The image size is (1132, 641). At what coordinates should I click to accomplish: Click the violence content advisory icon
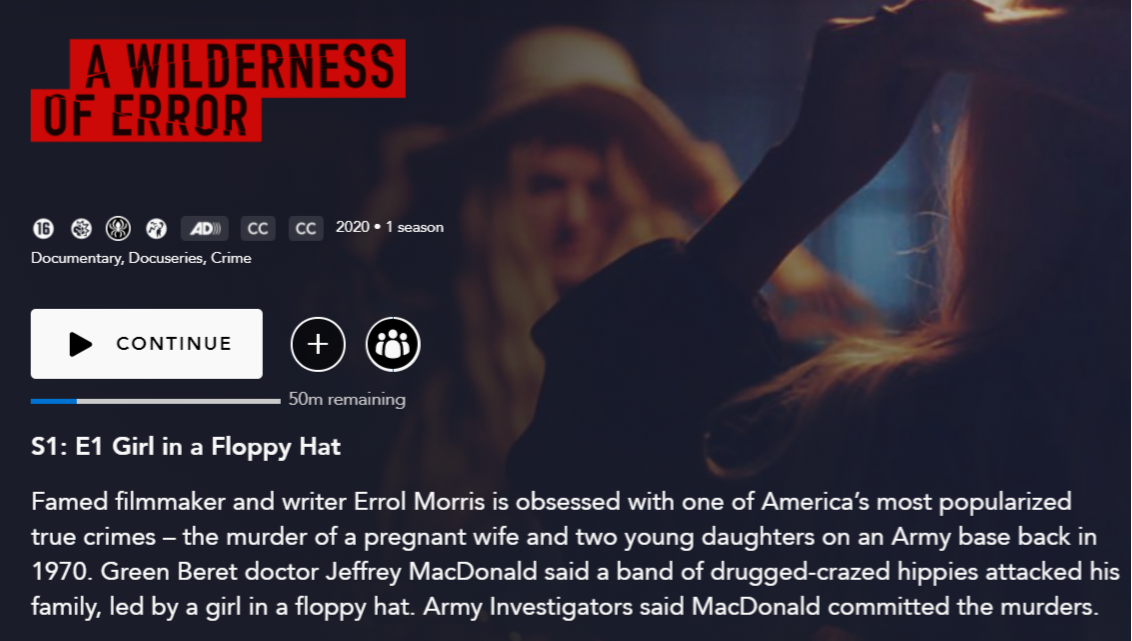point(156,229)
